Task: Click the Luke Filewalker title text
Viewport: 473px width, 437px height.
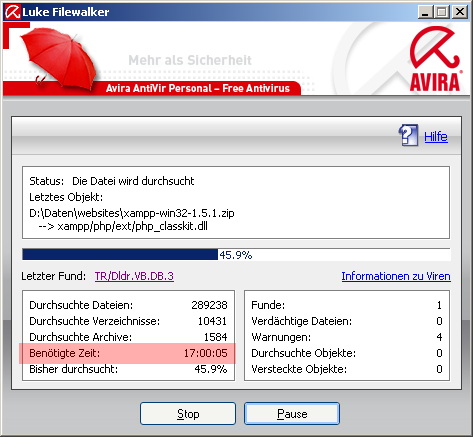Action: [x=66, y=12]
